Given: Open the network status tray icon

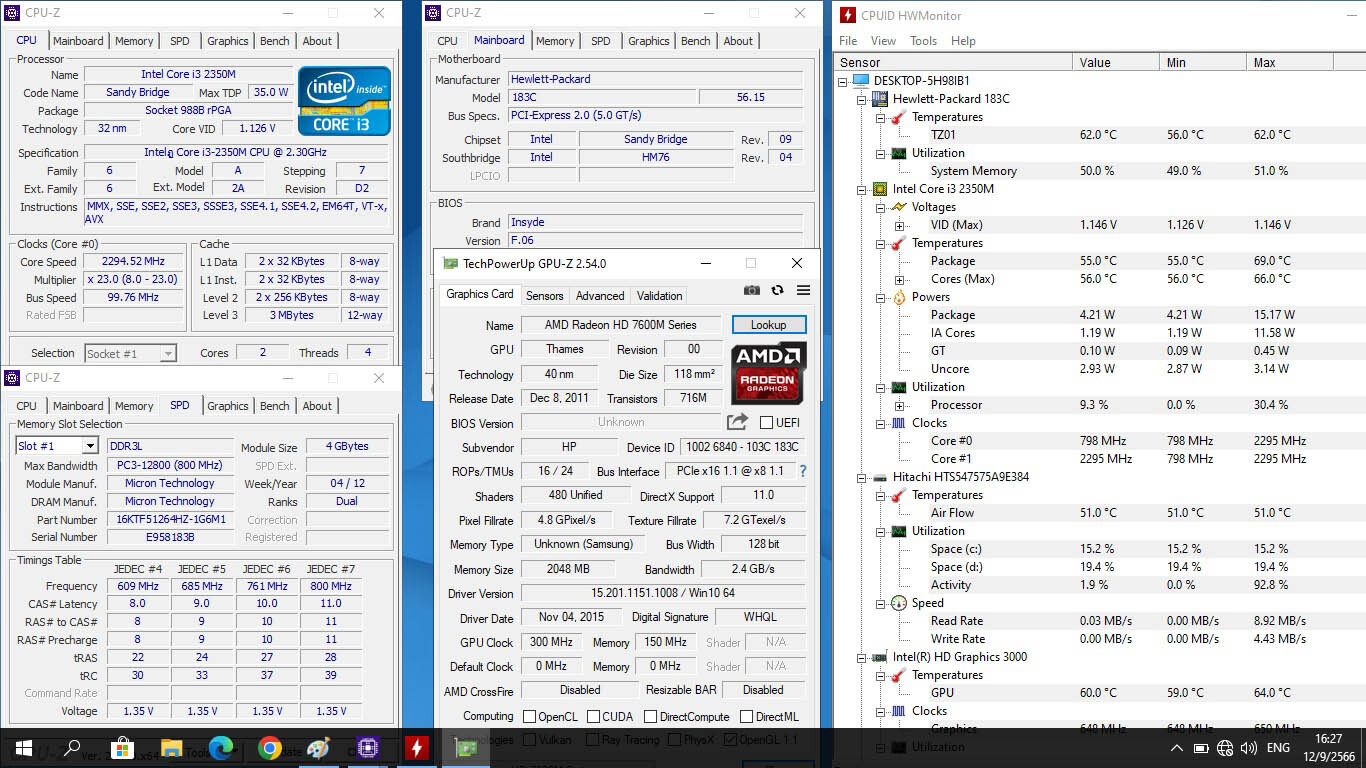Looking at the screenshot, I should point(1225,748).
